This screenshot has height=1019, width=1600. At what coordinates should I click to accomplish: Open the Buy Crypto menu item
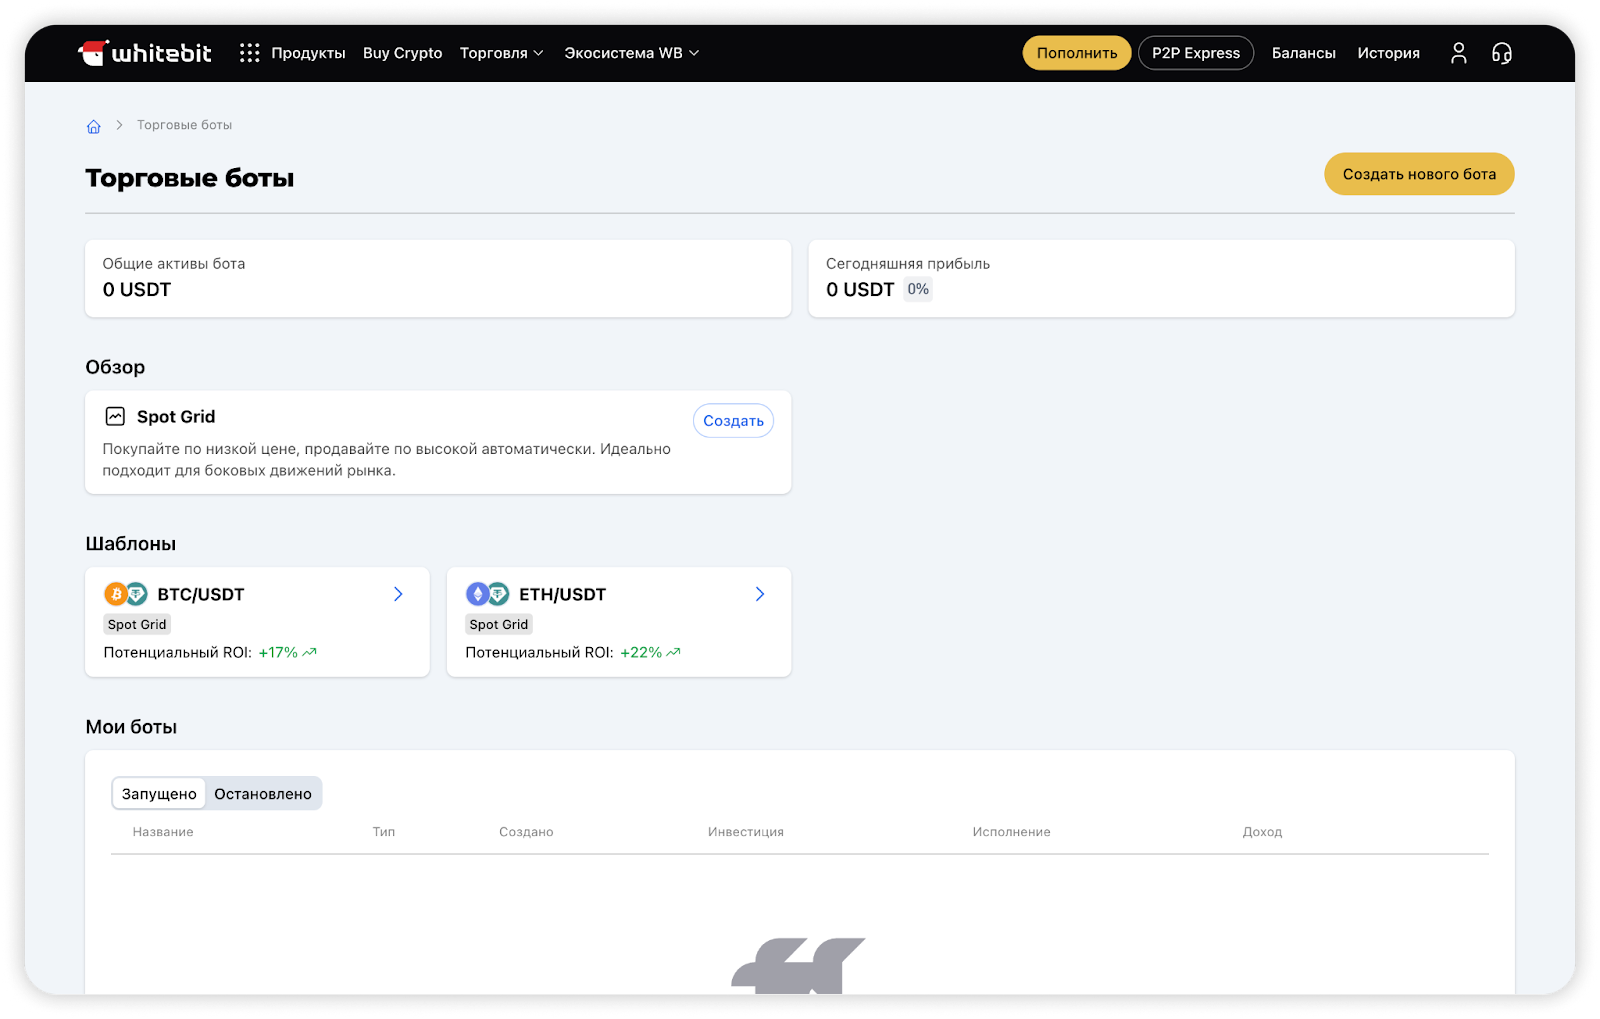coord(402,53)
